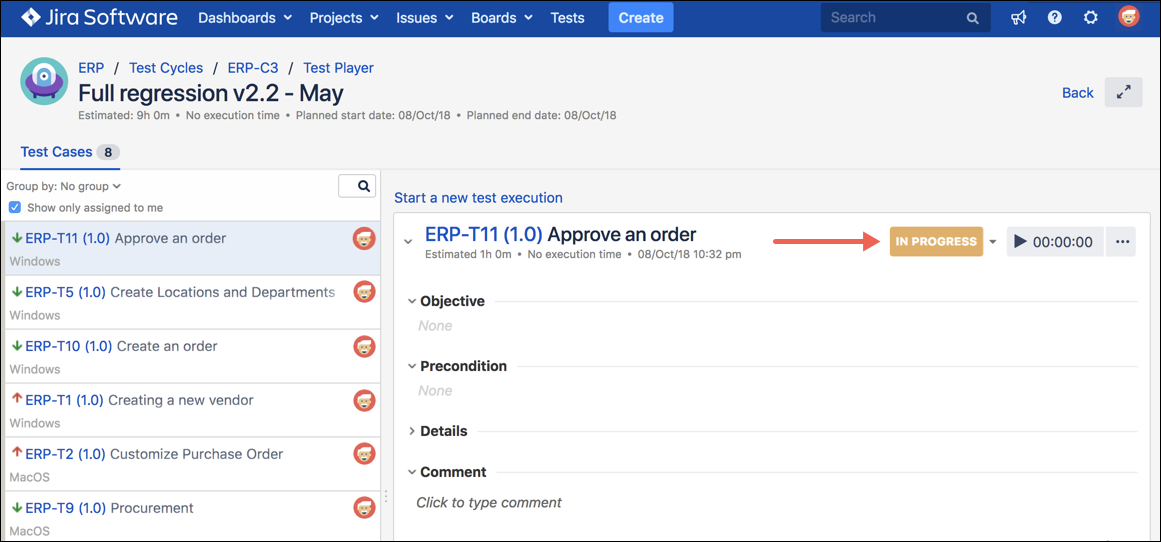Select test case ERP-T1 Creating a new vendor
Screen dimensions: 1161x542
(180, 400)
